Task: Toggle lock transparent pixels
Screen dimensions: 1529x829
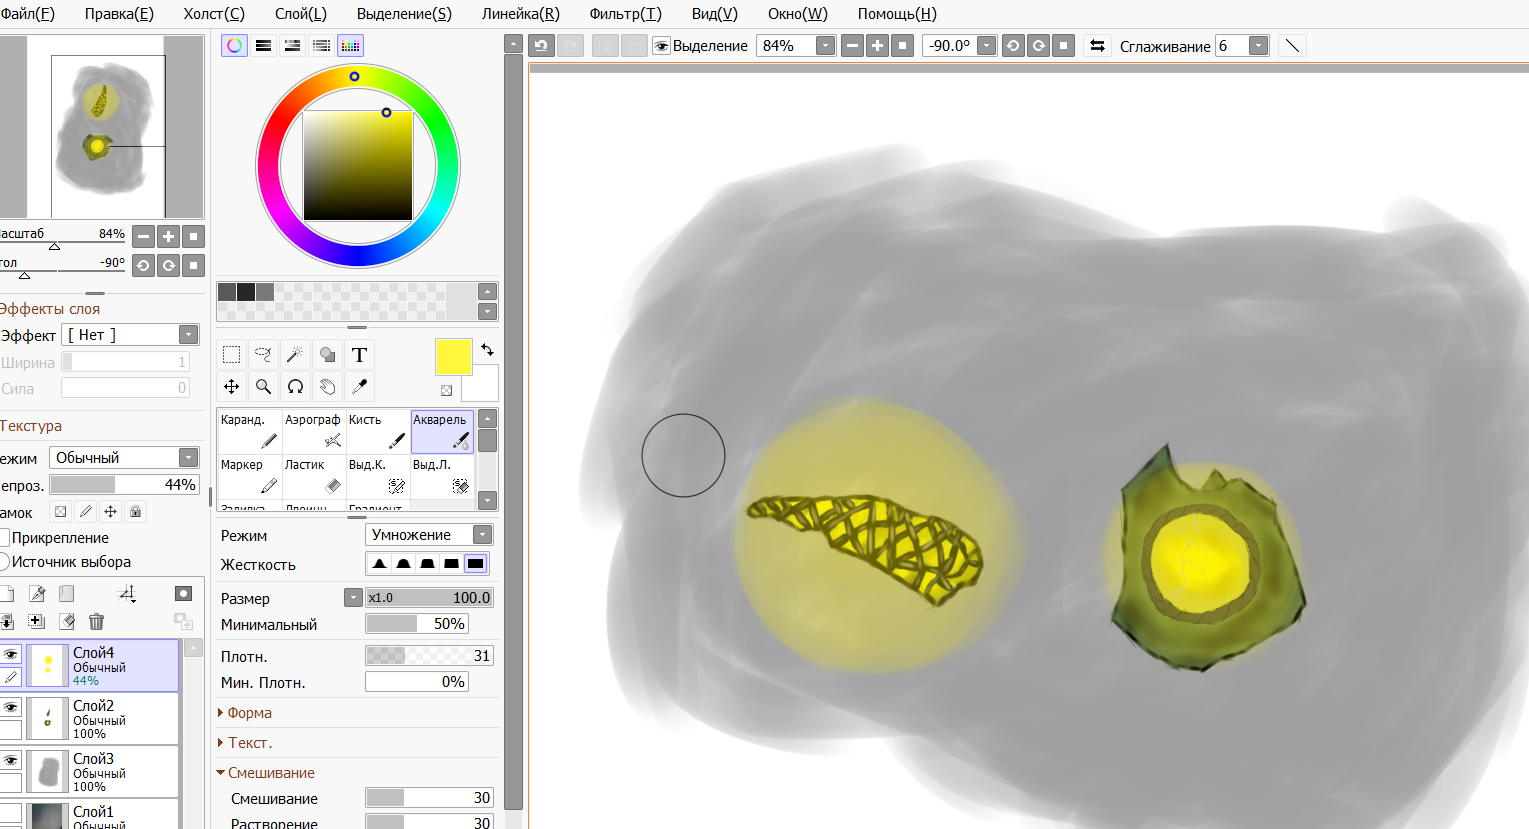Action: [x=61, y=512]
